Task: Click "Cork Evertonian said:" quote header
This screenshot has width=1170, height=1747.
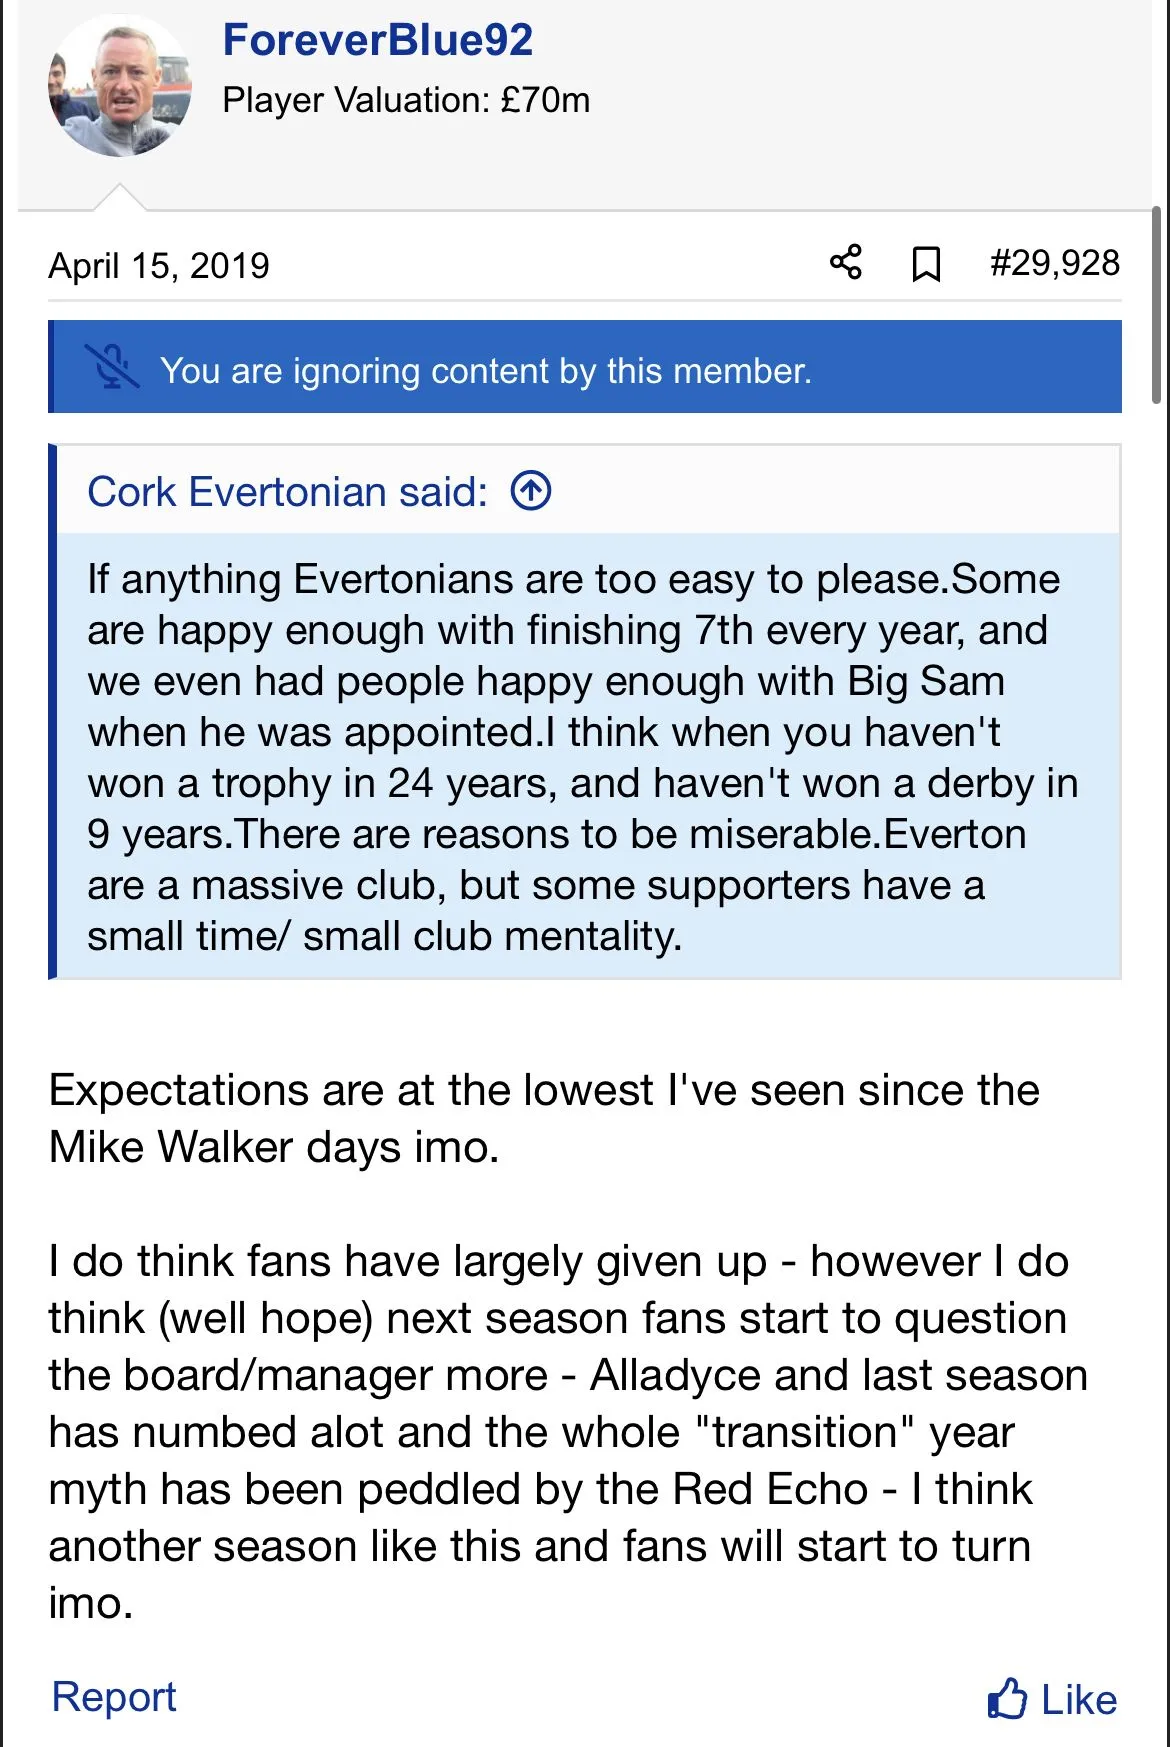Action: click(287, 492)
